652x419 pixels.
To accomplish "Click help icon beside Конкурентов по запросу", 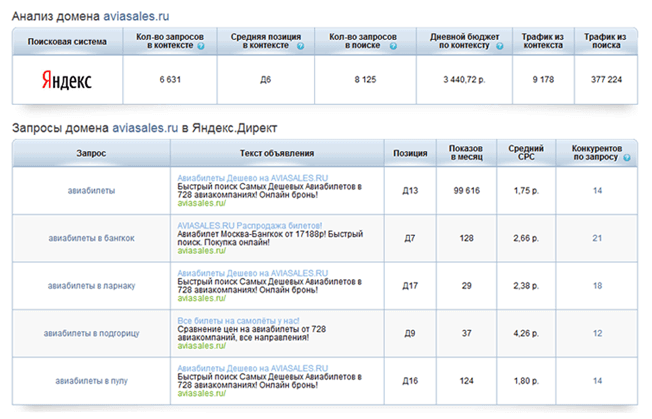I will click(x=627, y=158).
